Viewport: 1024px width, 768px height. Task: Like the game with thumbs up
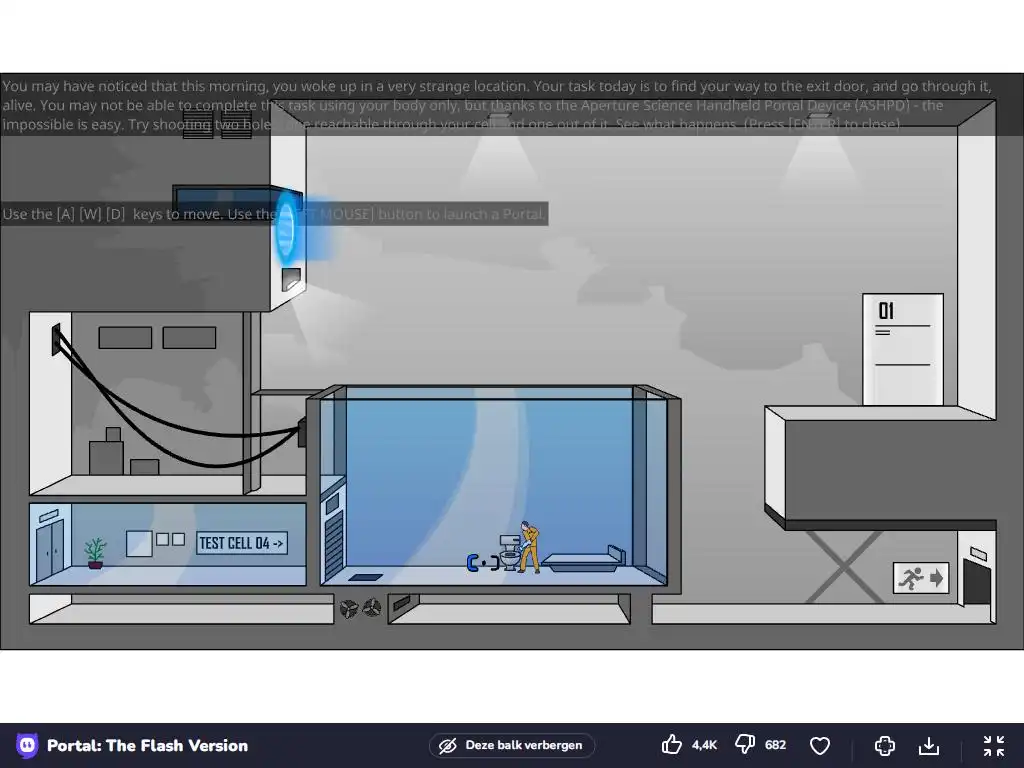coord(671,745)
